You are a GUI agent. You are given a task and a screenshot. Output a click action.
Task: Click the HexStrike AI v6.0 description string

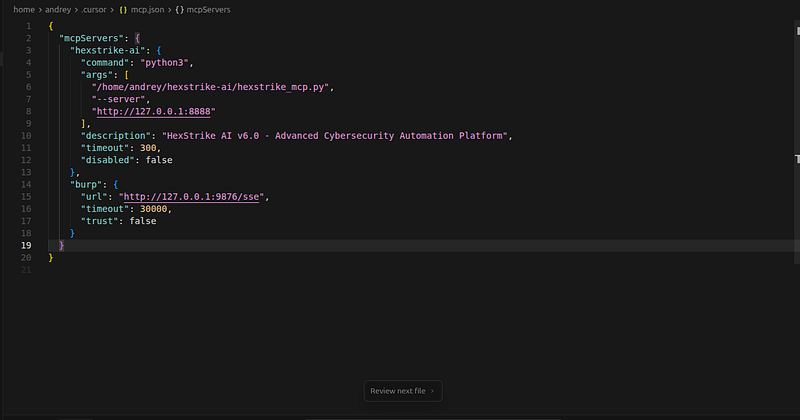pyautogui.click(x=335, y=136)
